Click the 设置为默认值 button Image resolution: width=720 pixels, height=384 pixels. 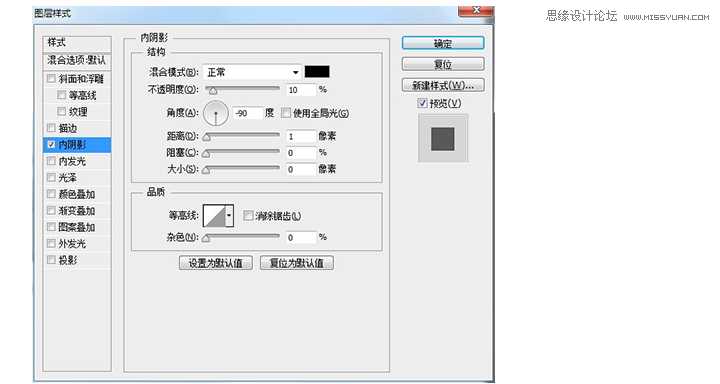point(216,263)
